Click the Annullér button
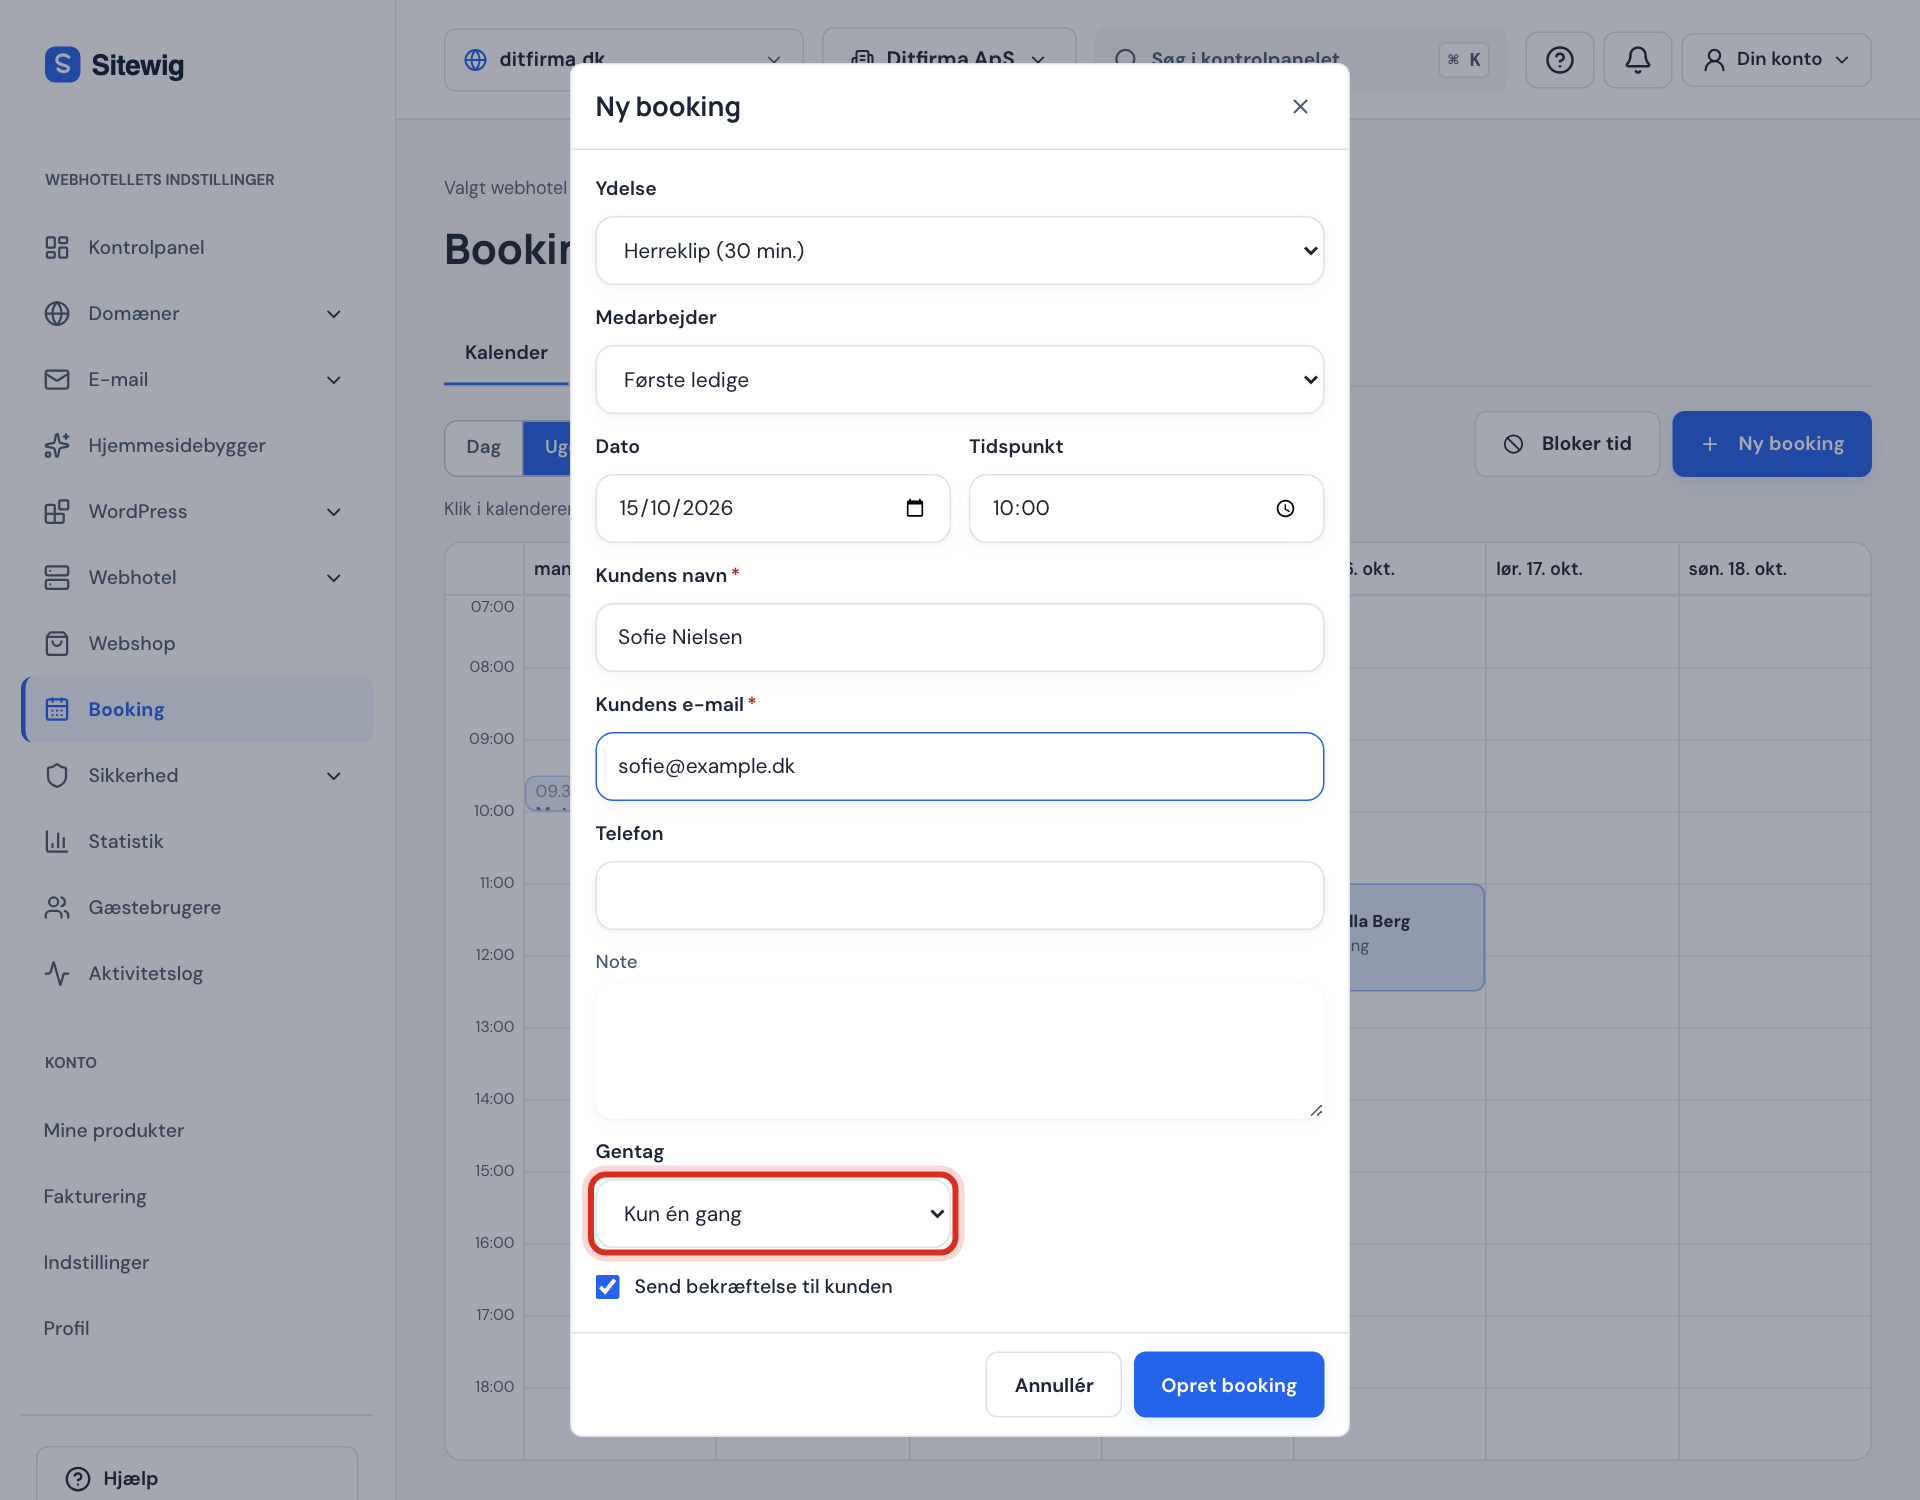The width and height of the screenshot is (1920, 1500). [1053, 1384]
